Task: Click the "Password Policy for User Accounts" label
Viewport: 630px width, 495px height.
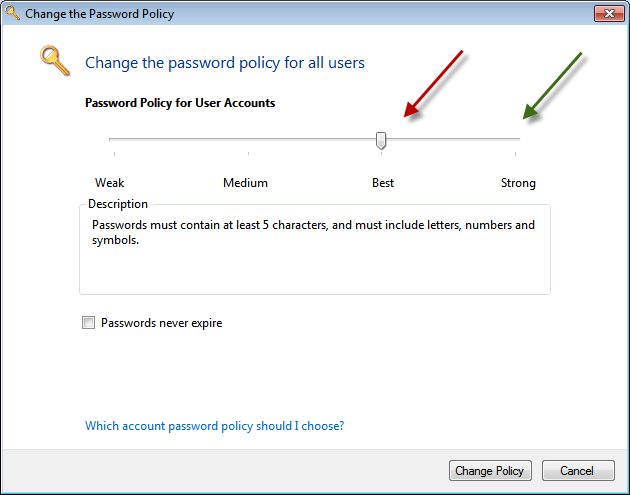Action: (180, 103)
